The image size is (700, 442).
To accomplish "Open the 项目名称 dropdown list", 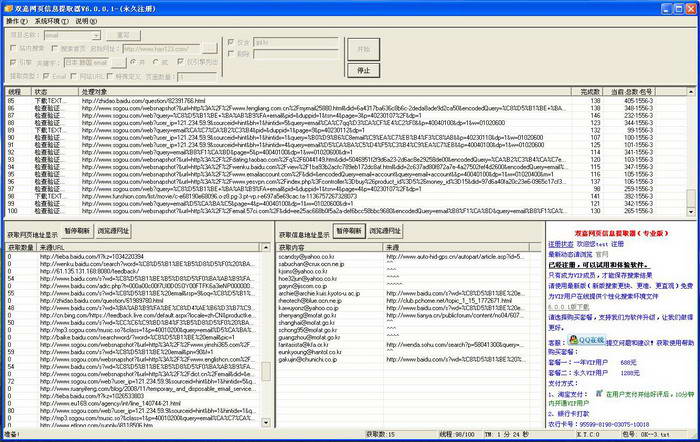I will (x=96, y=35).
